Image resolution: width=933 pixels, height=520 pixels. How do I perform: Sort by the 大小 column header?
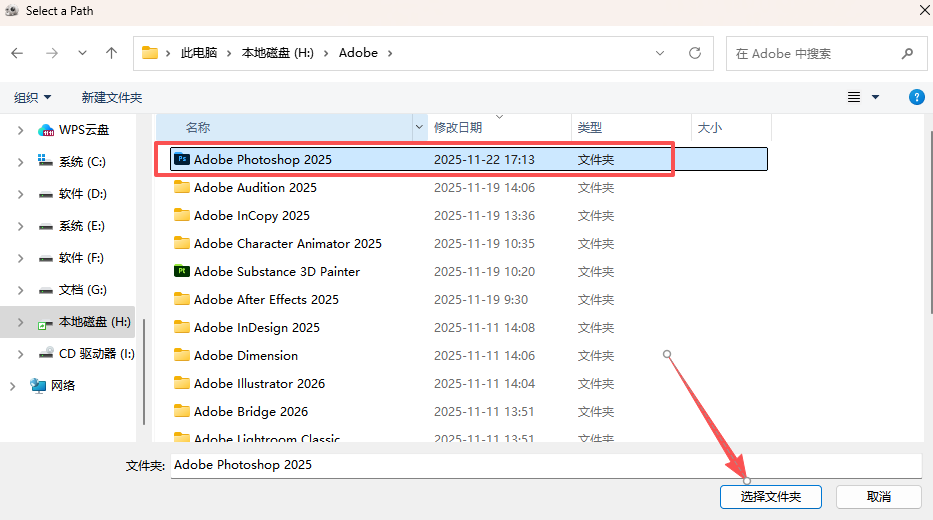click(731, 127)
